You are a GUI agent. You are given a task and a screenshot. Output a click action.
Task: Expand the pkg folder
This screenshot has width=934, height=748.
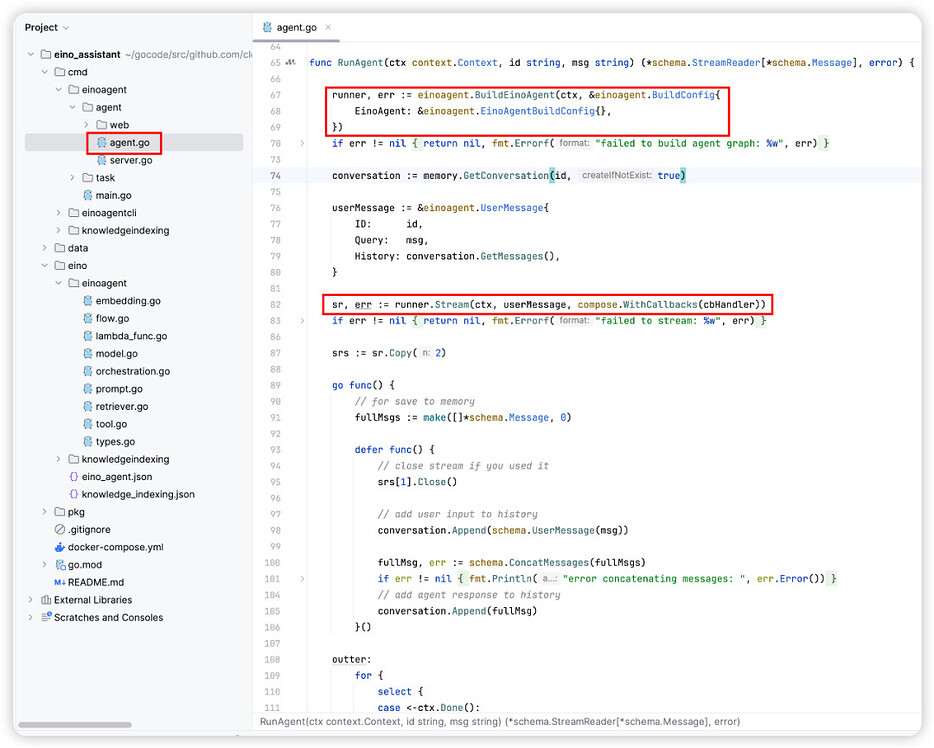tap(45, 512)
